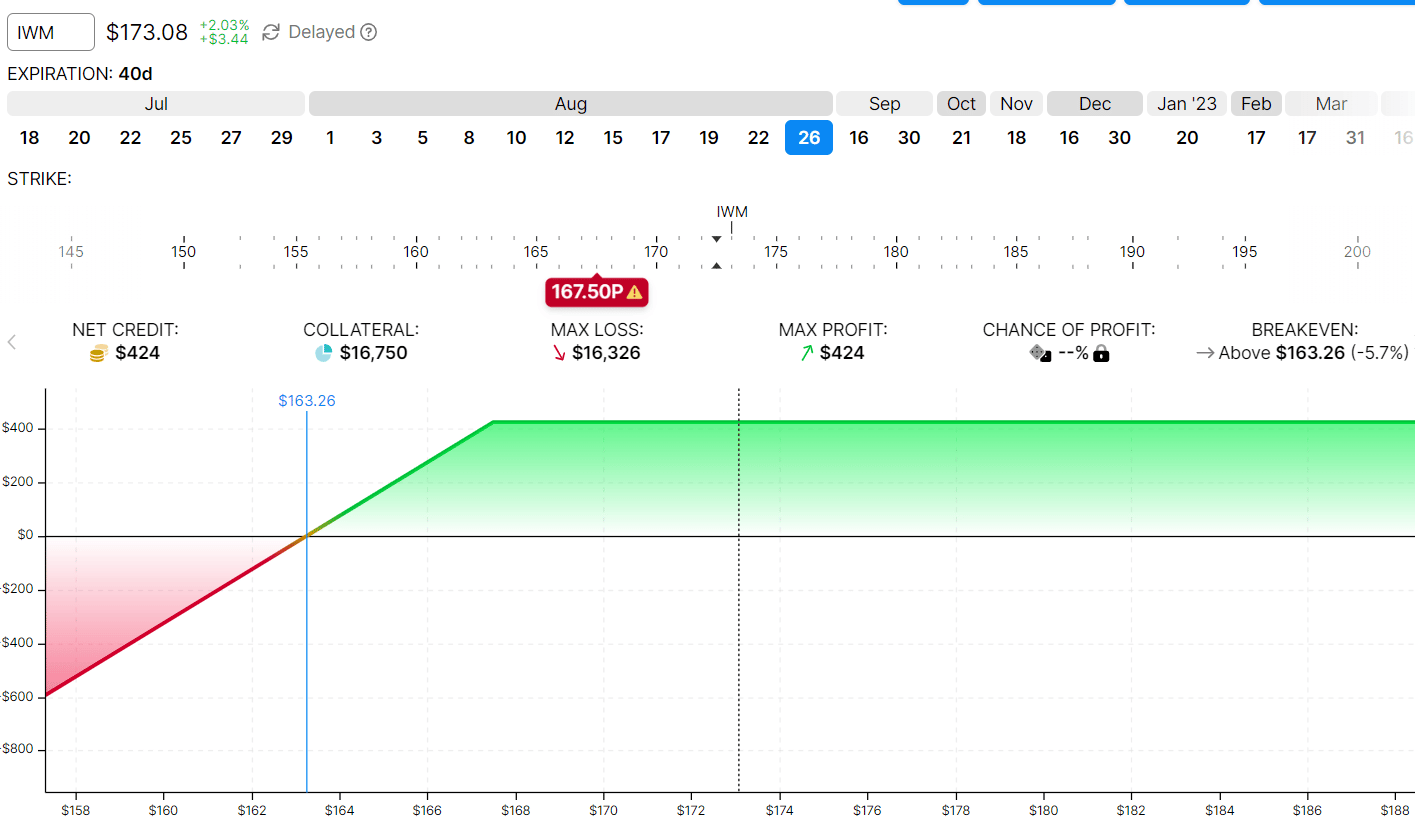
Task: Click the $400 y-axis chart label
Action: pos(17,429)
